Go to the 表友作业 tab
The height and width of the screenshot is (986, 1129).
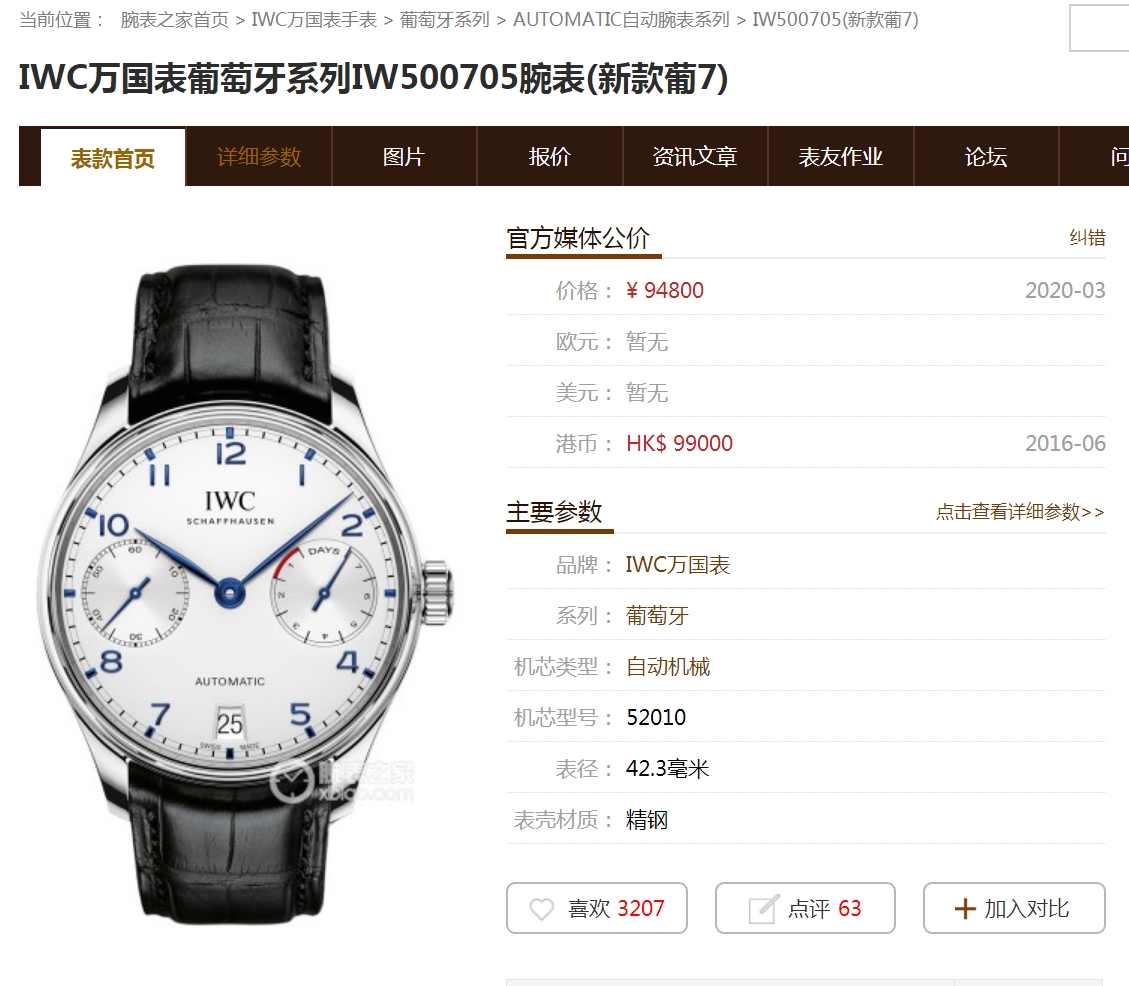point(841,156)
